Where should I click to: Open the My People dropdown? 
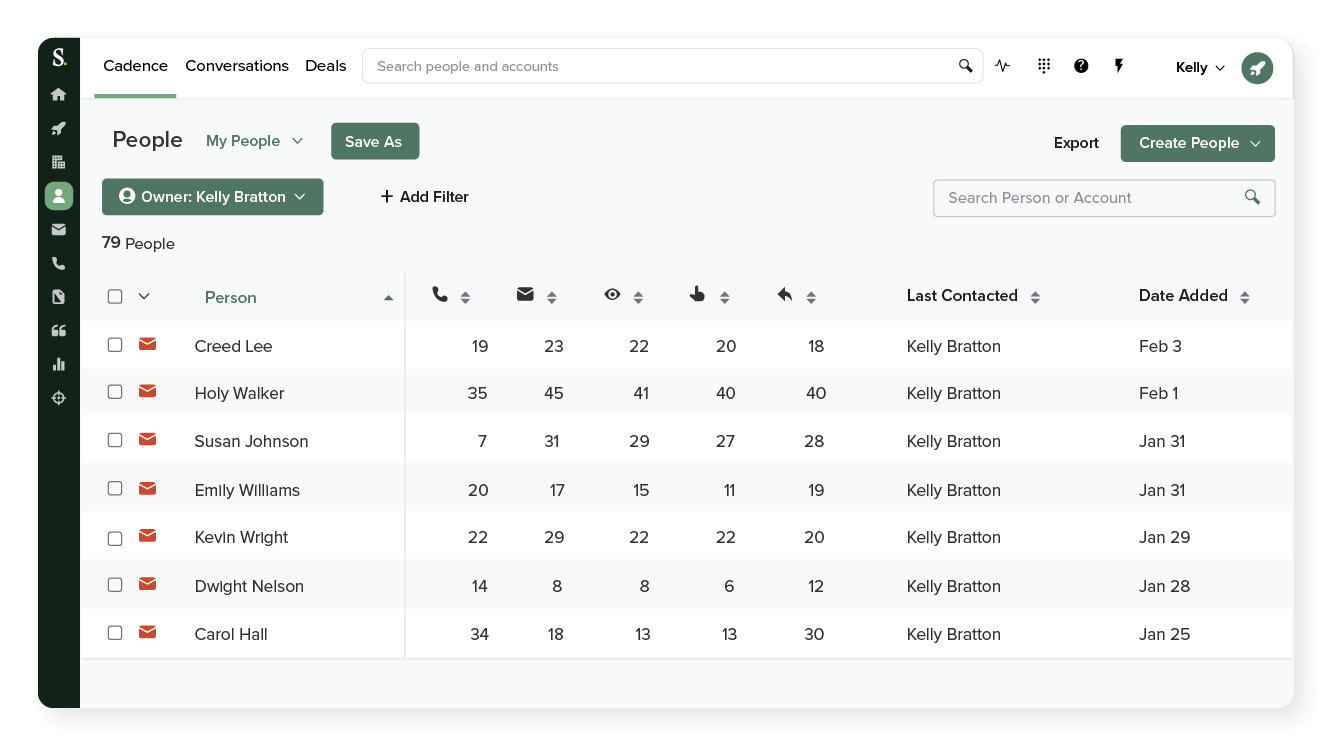point(254,141)
